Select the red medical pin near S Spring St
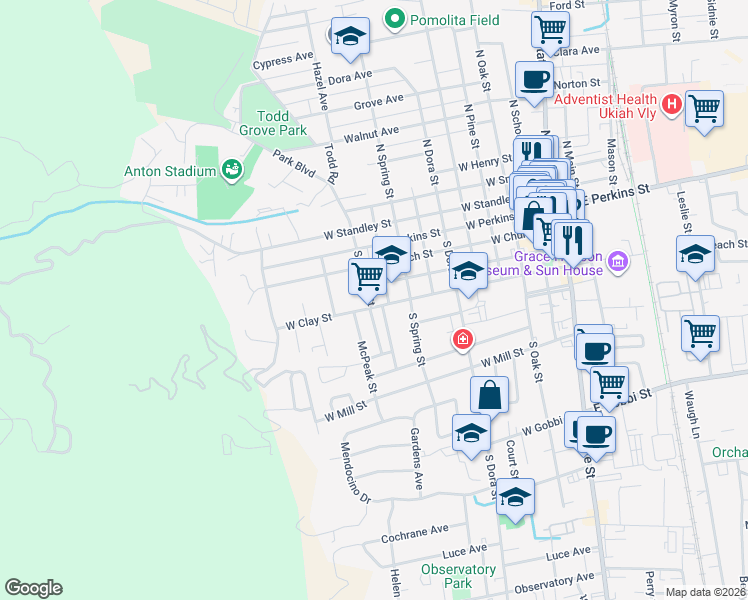 coord(463,341)
